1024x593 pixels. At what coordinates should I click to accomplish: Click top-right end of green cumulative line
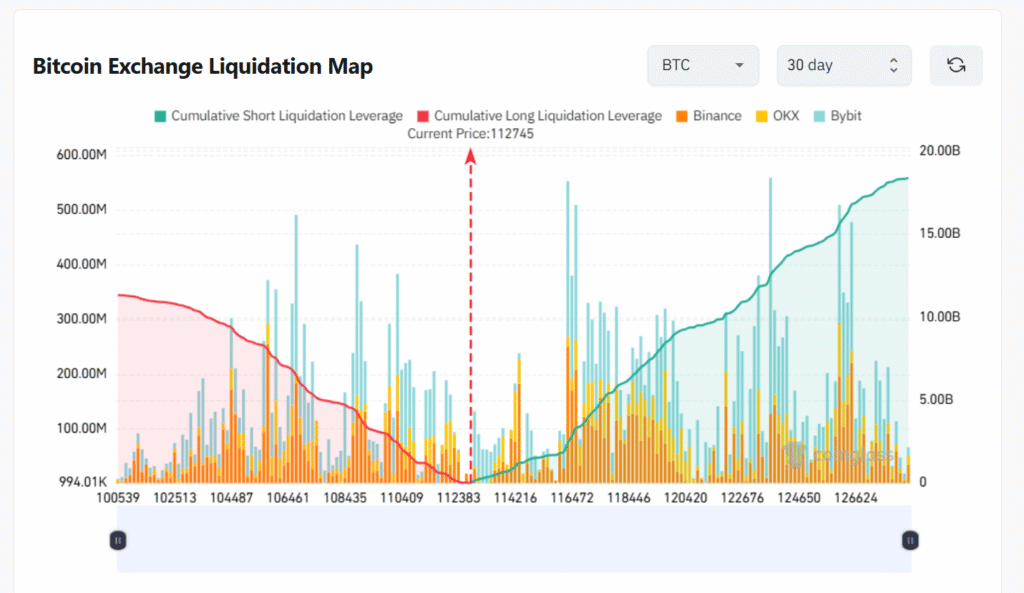[x=906, y=179]
